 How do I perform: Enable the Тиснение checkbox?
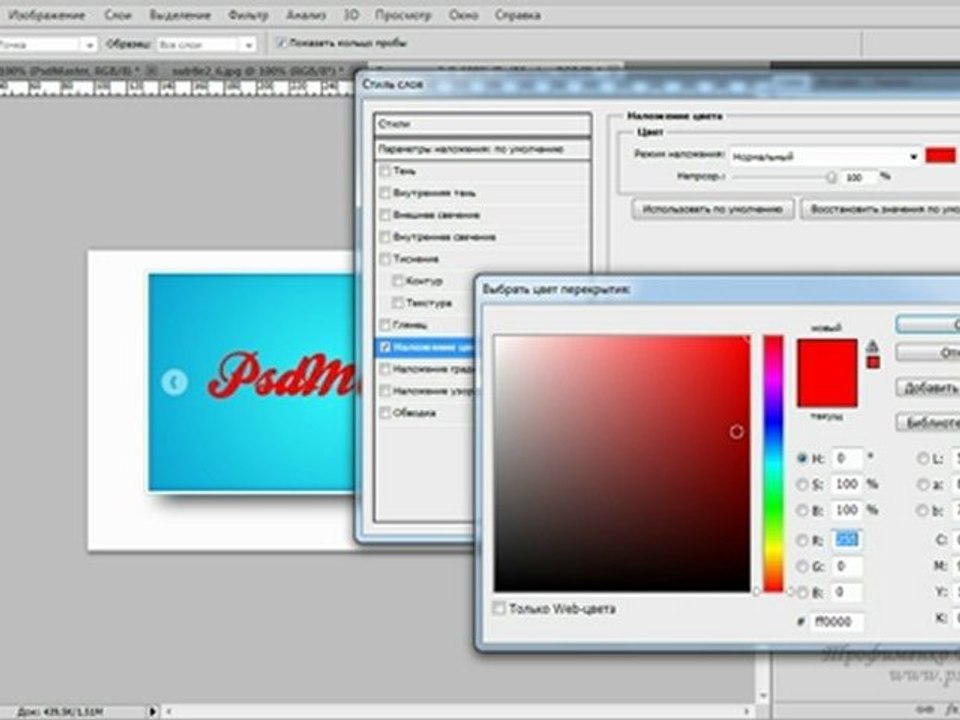[385, 259]
